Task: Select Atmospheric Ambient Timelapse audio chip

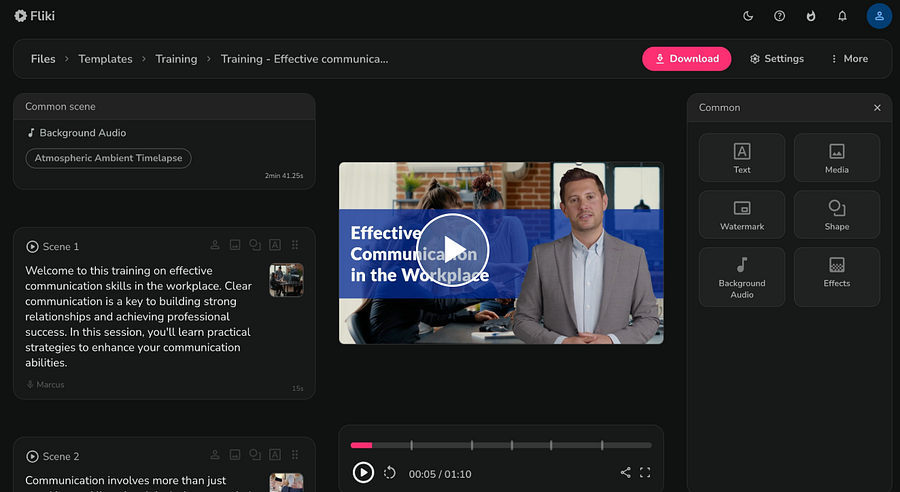Action: point(108,158)
